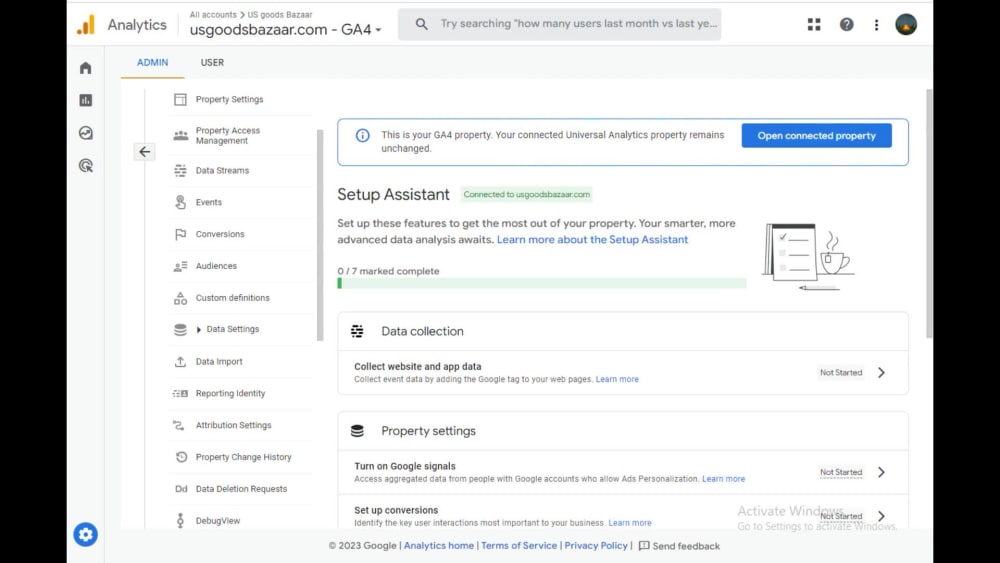The width and height of the screenshot is (1000, 563).
Task: Open the Home icon in left sidebar
Action: 85,68
